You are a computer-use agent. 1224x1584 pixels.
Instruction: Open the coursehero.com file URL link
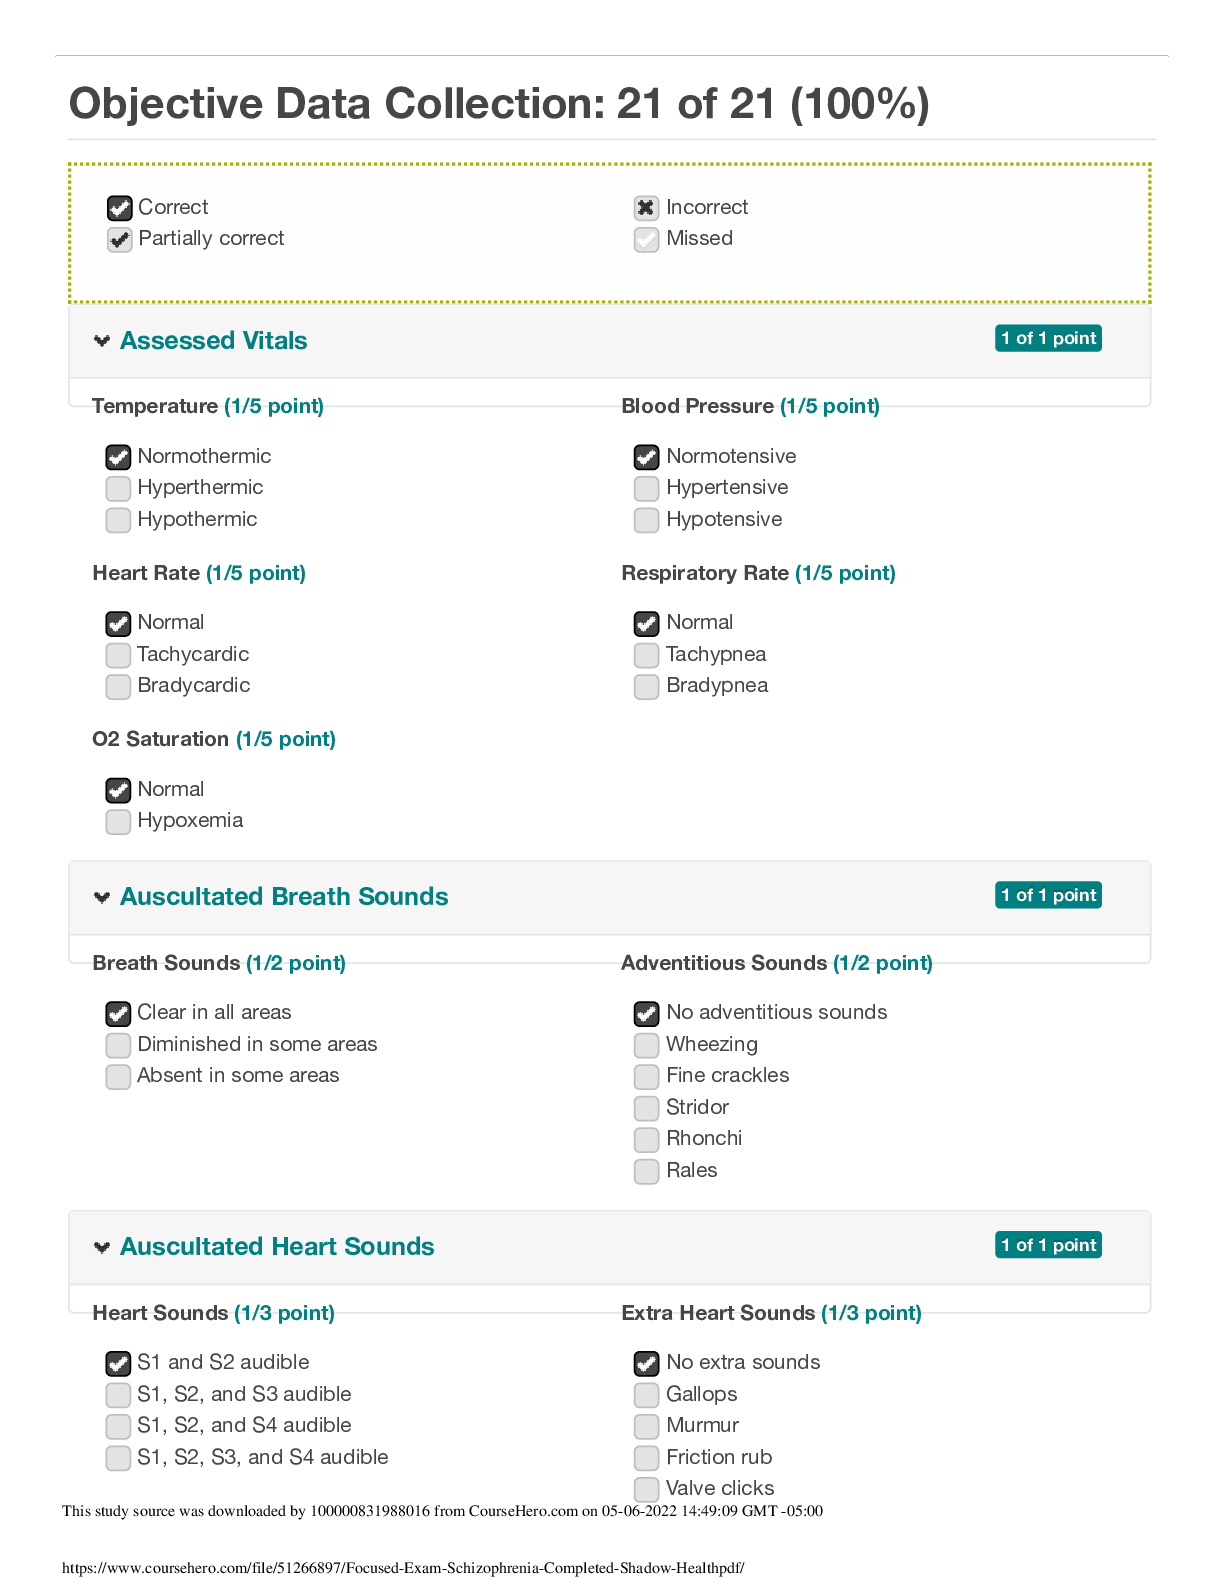point(403,1568)
